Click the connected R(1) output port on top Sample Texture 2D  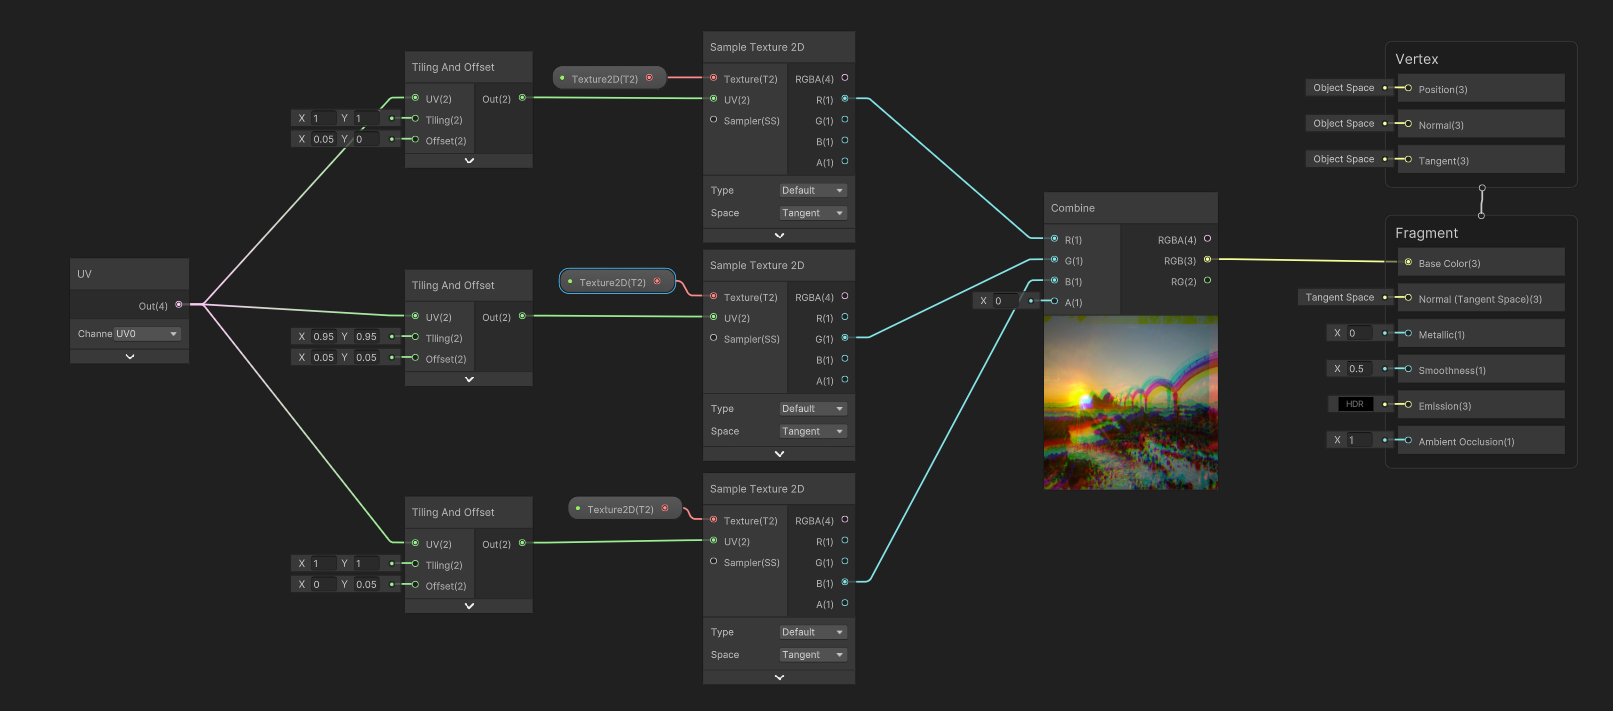pos(845,99)
